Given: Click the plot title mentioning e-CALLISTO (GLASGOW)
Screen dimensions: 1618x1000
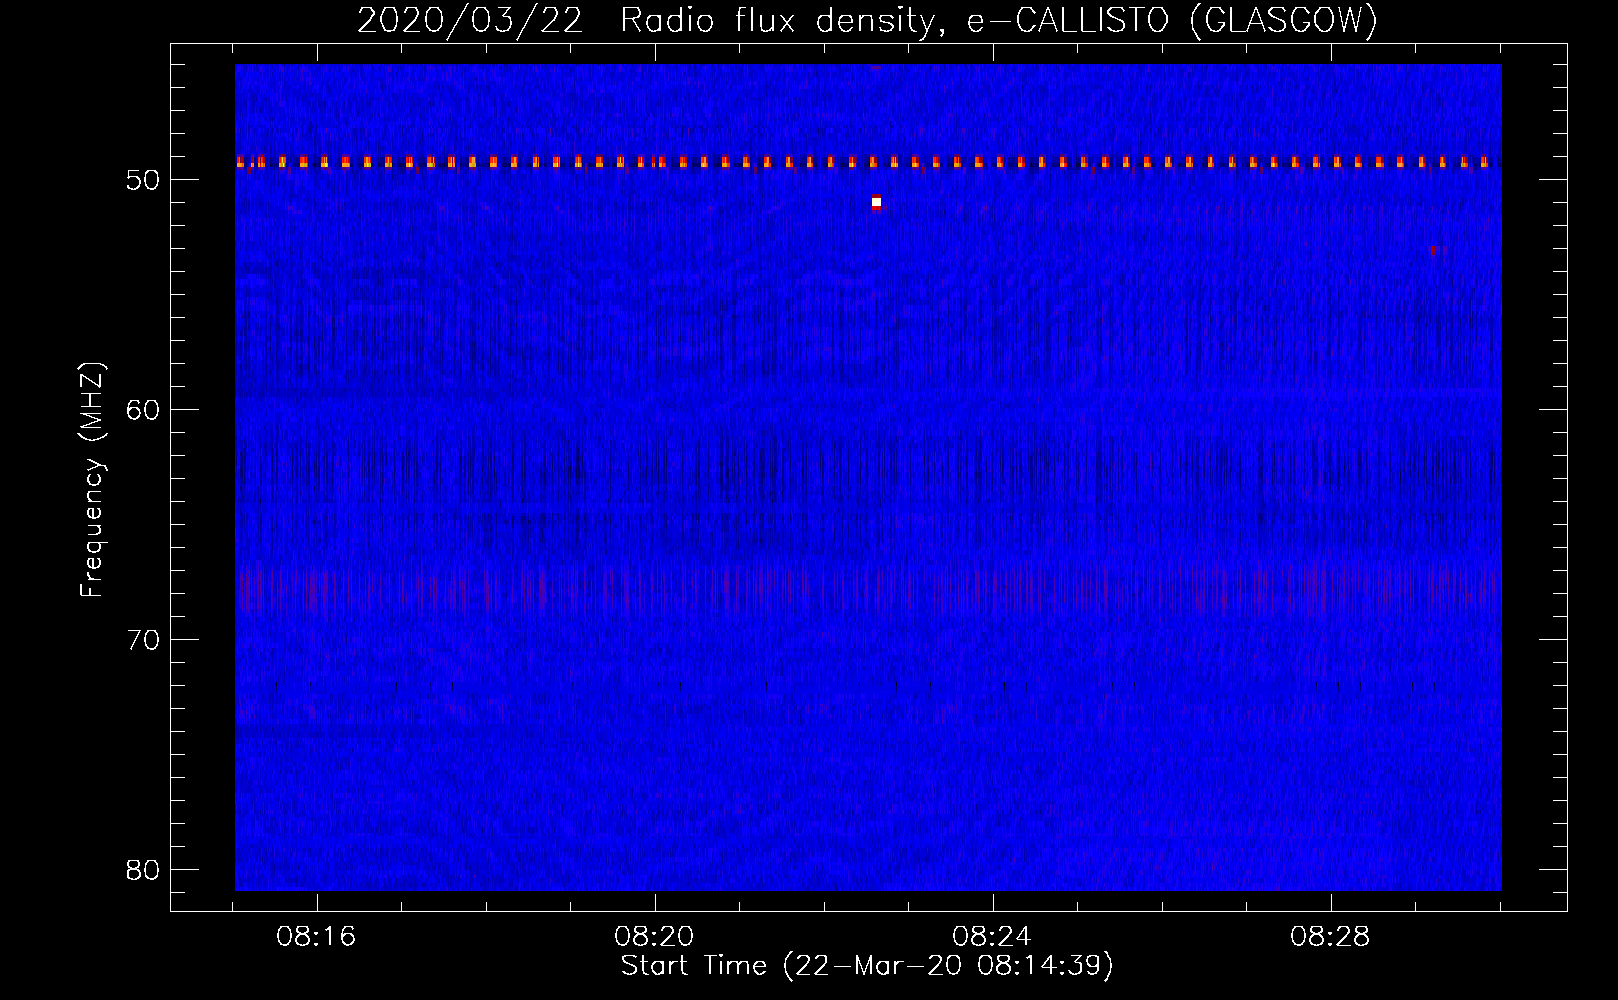Looking at the screenshot, I should 867,20.
